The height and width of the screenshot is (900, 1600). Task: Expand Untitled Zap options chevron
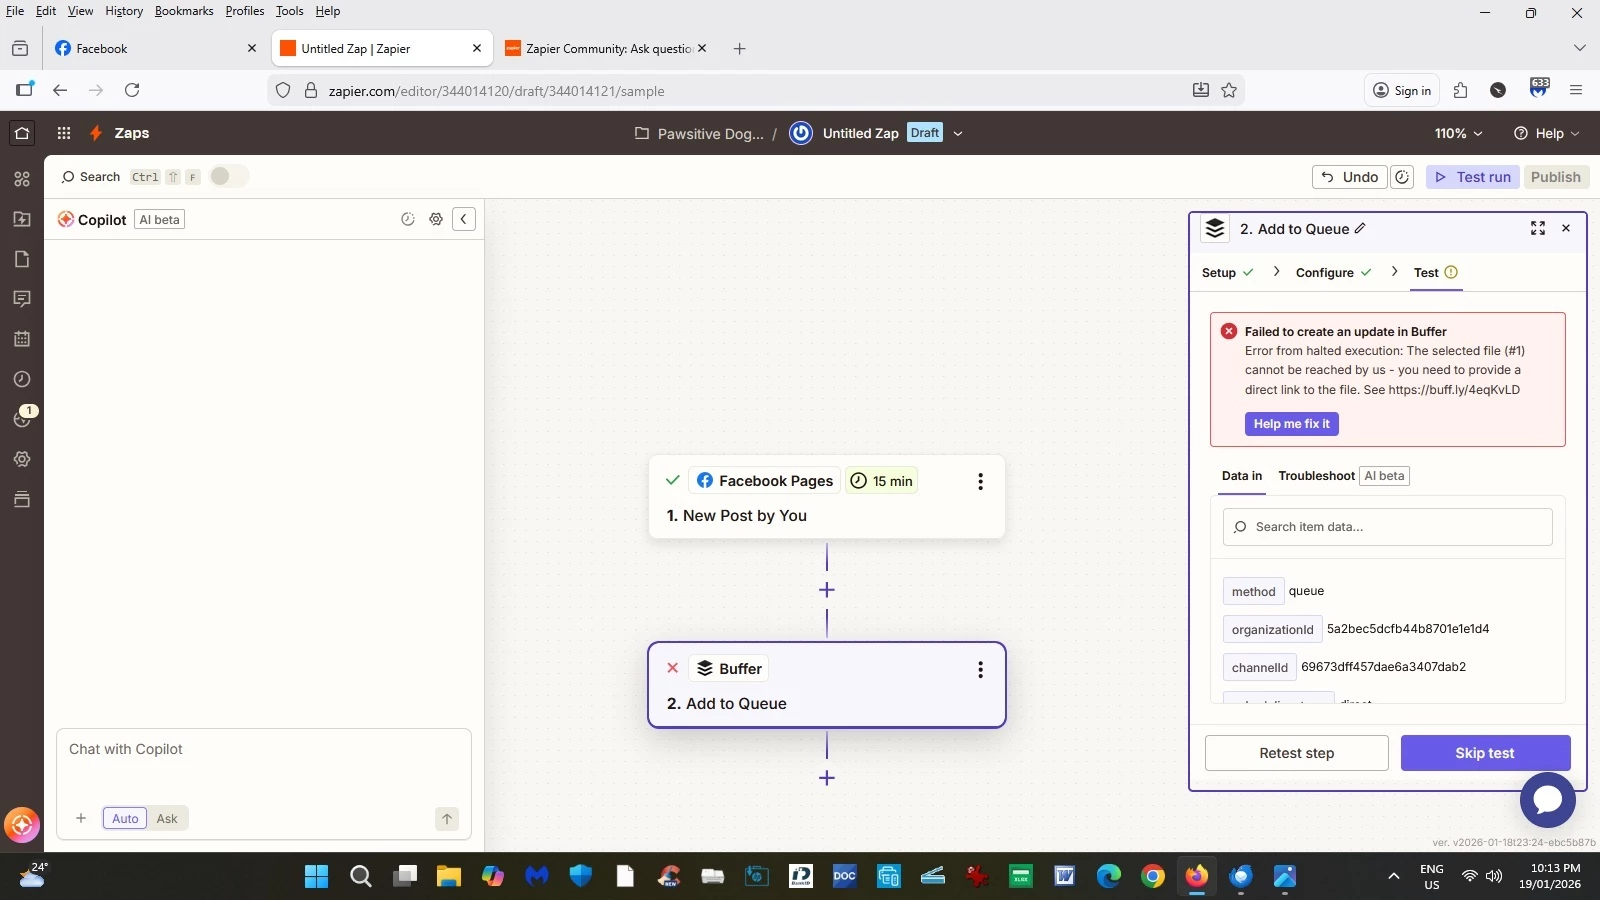point(958,133)
